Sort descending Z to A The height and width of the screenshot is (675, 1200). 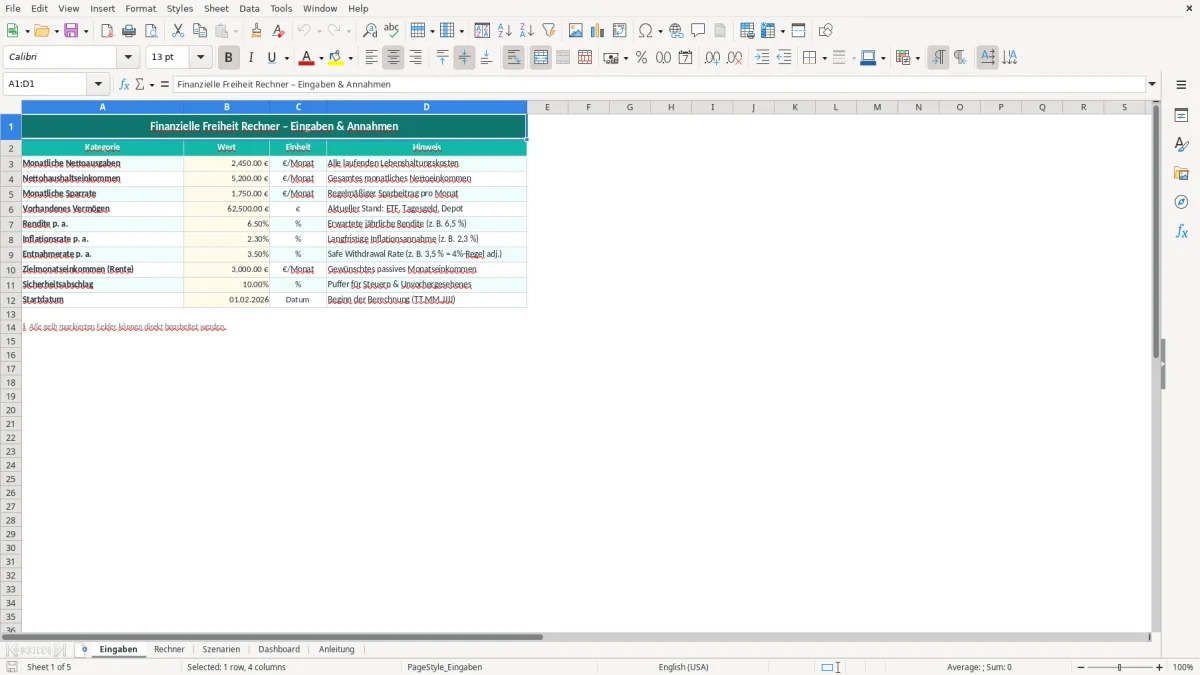(526, 31)
